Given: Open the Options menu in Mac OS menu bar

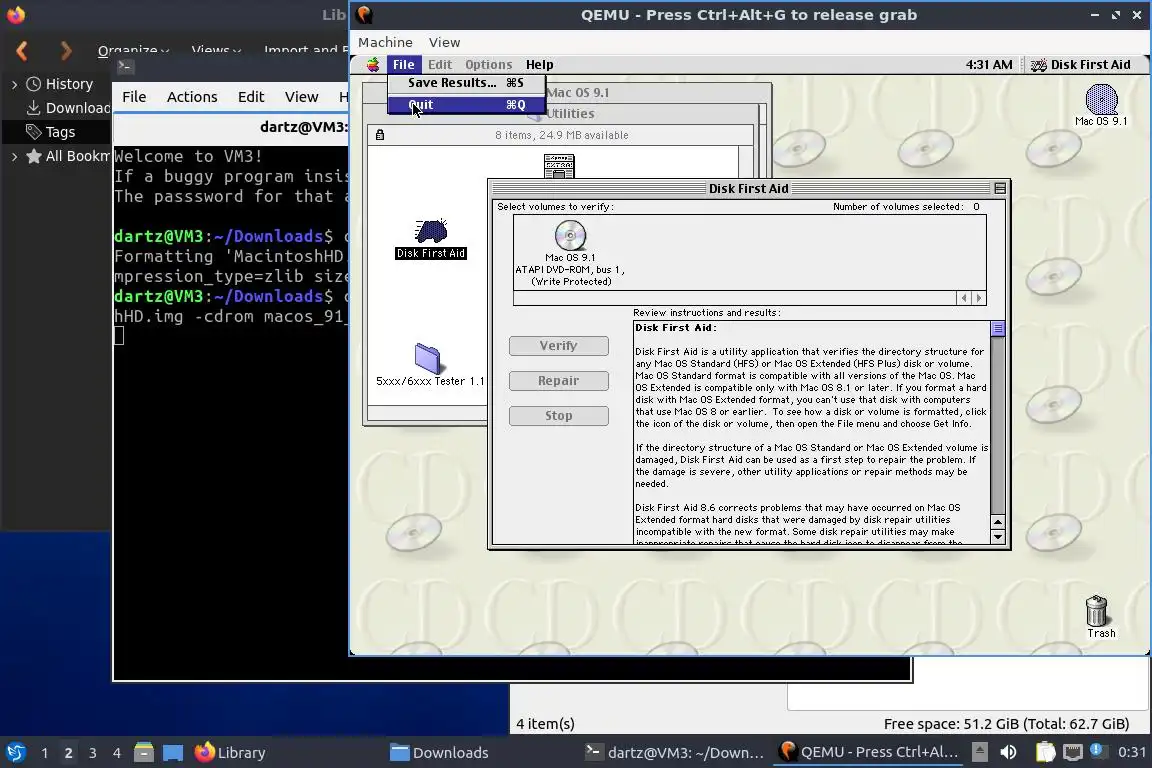Looking at the screenshot, I should click(x=488, y=65).
